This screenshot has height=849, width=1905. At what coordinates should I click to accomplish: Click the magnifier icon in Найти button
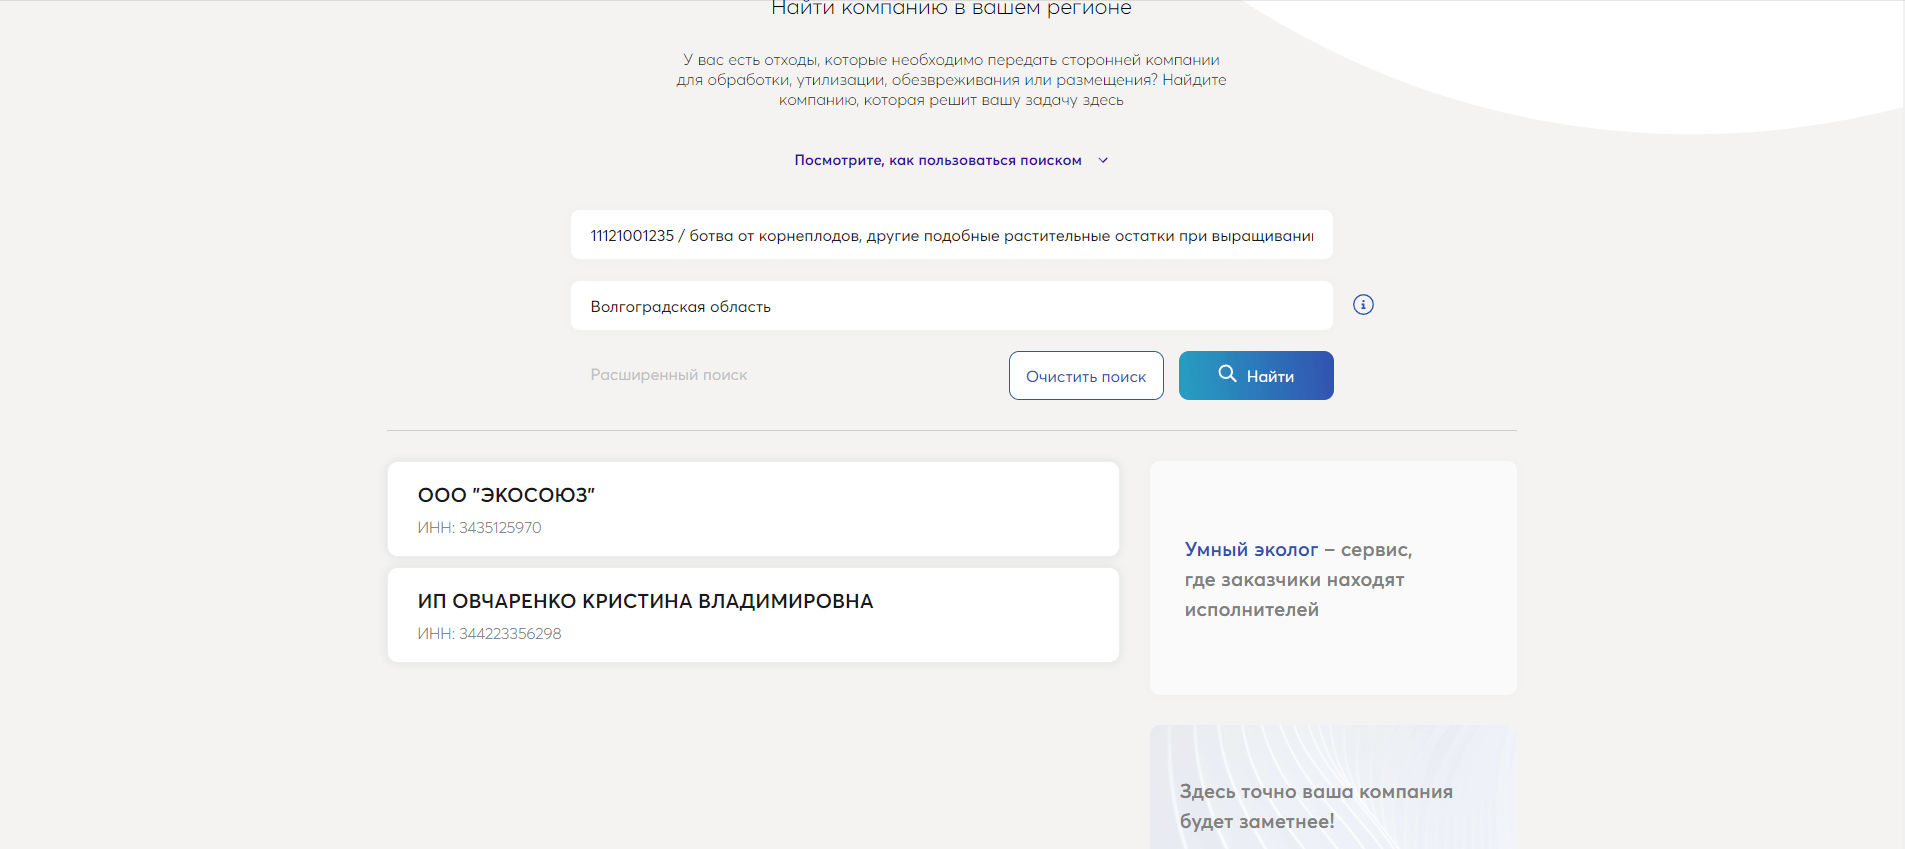click(x=1227, y=374)
